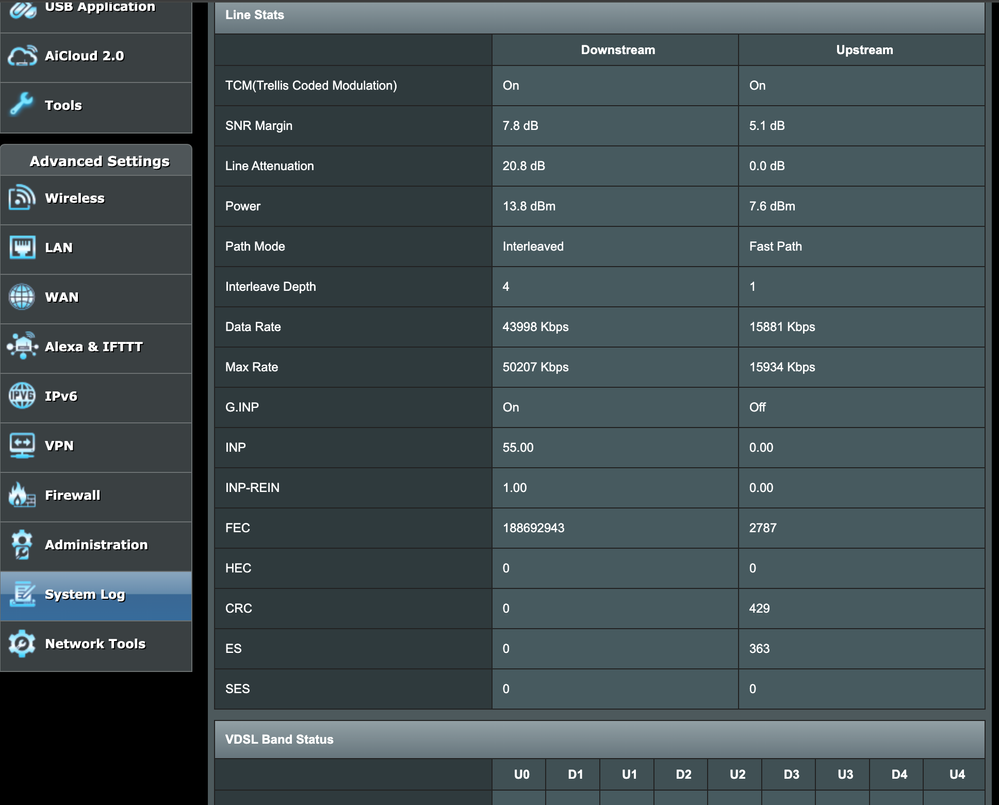
Task: Select the Wireless signal icon
Action: [22, 198]
